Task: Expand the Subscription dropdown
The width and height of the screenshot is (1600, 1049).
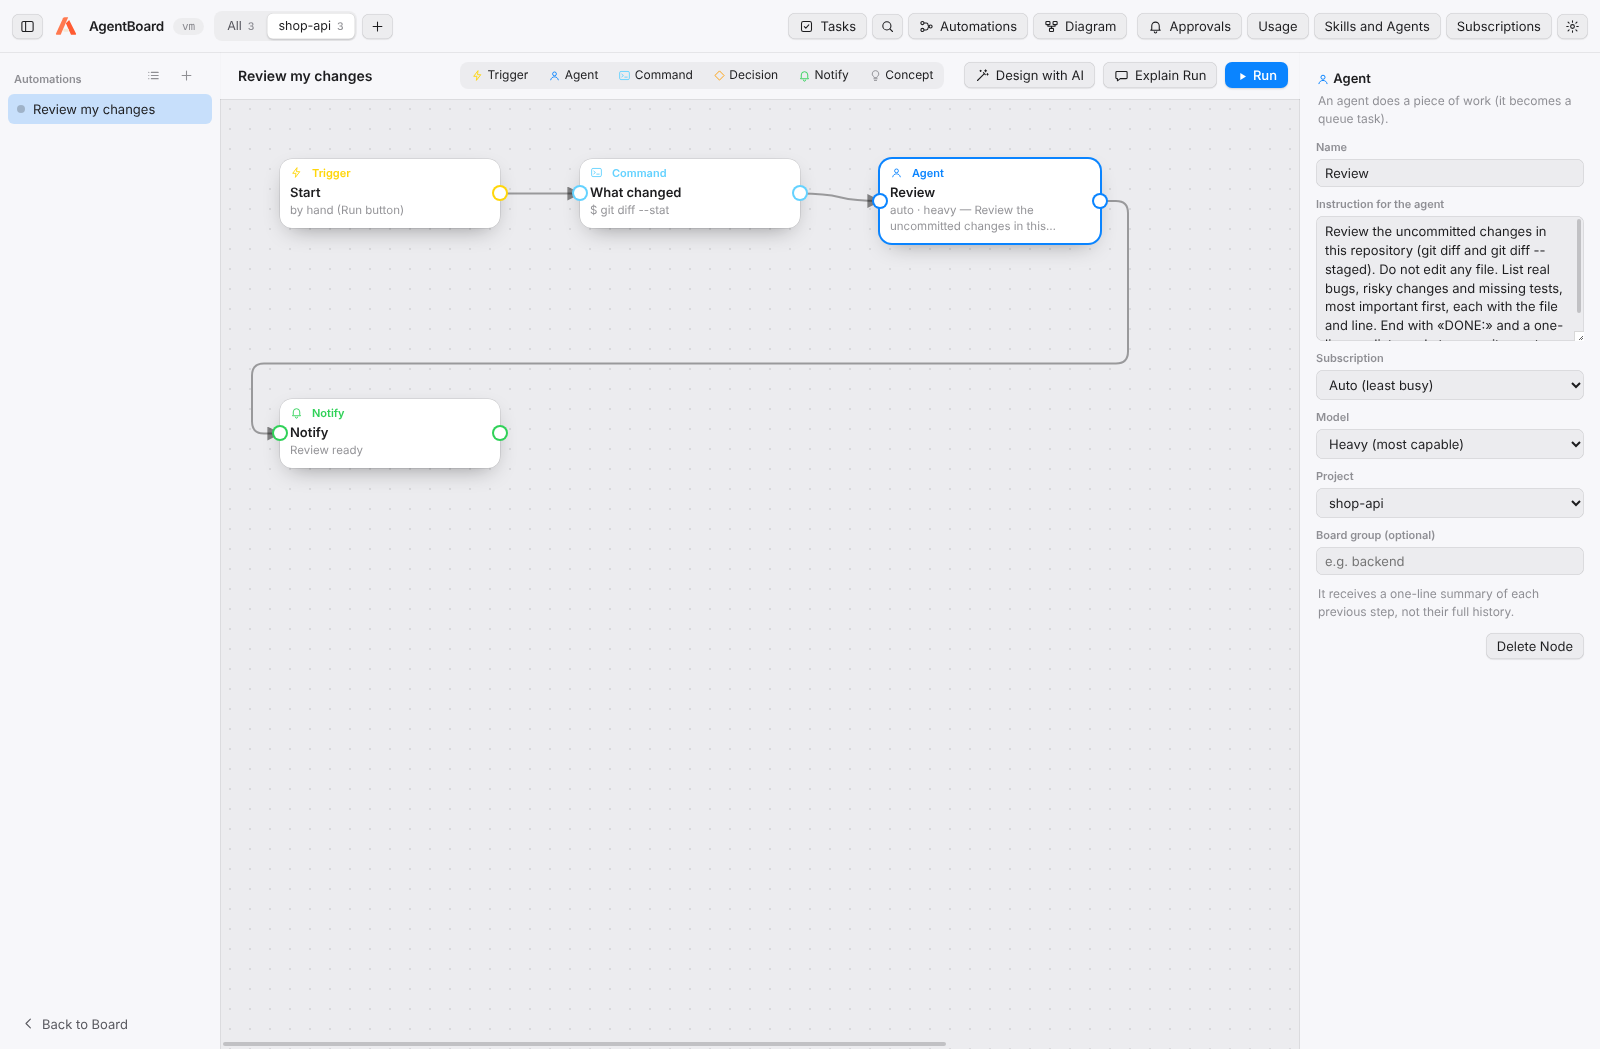Action: coord(1449,385)
